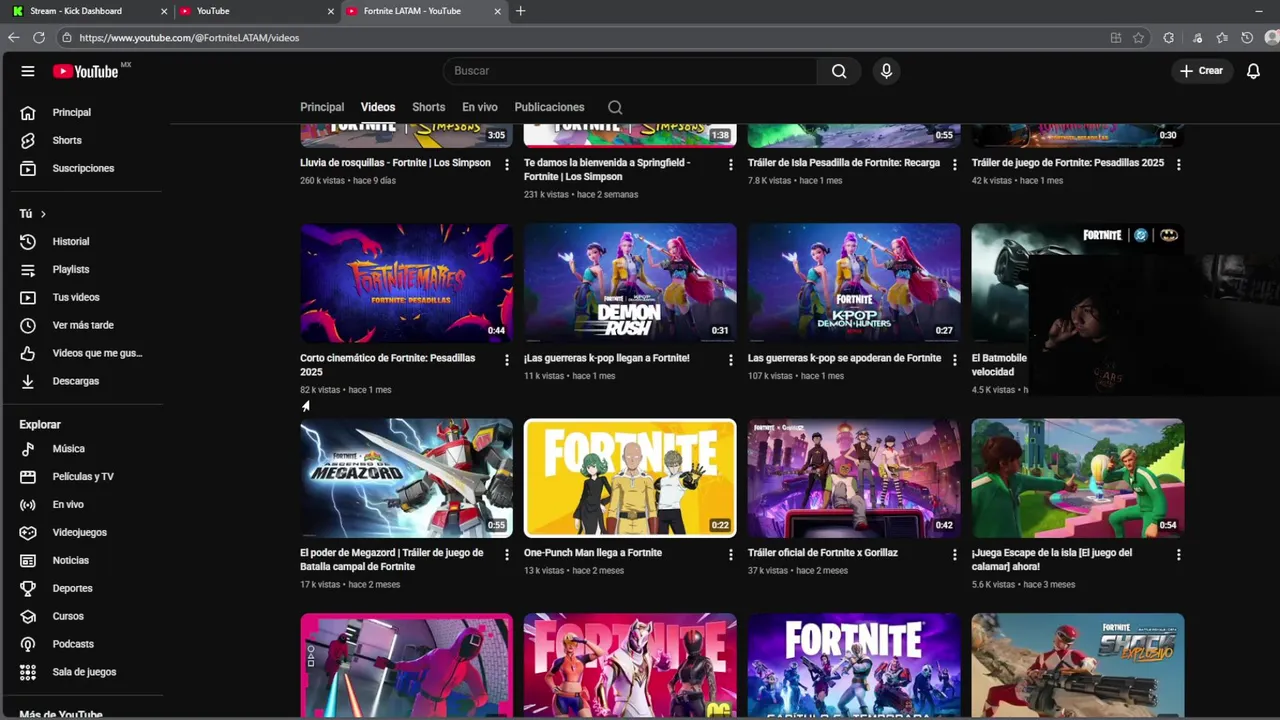Click the YouTube logo

86,71
